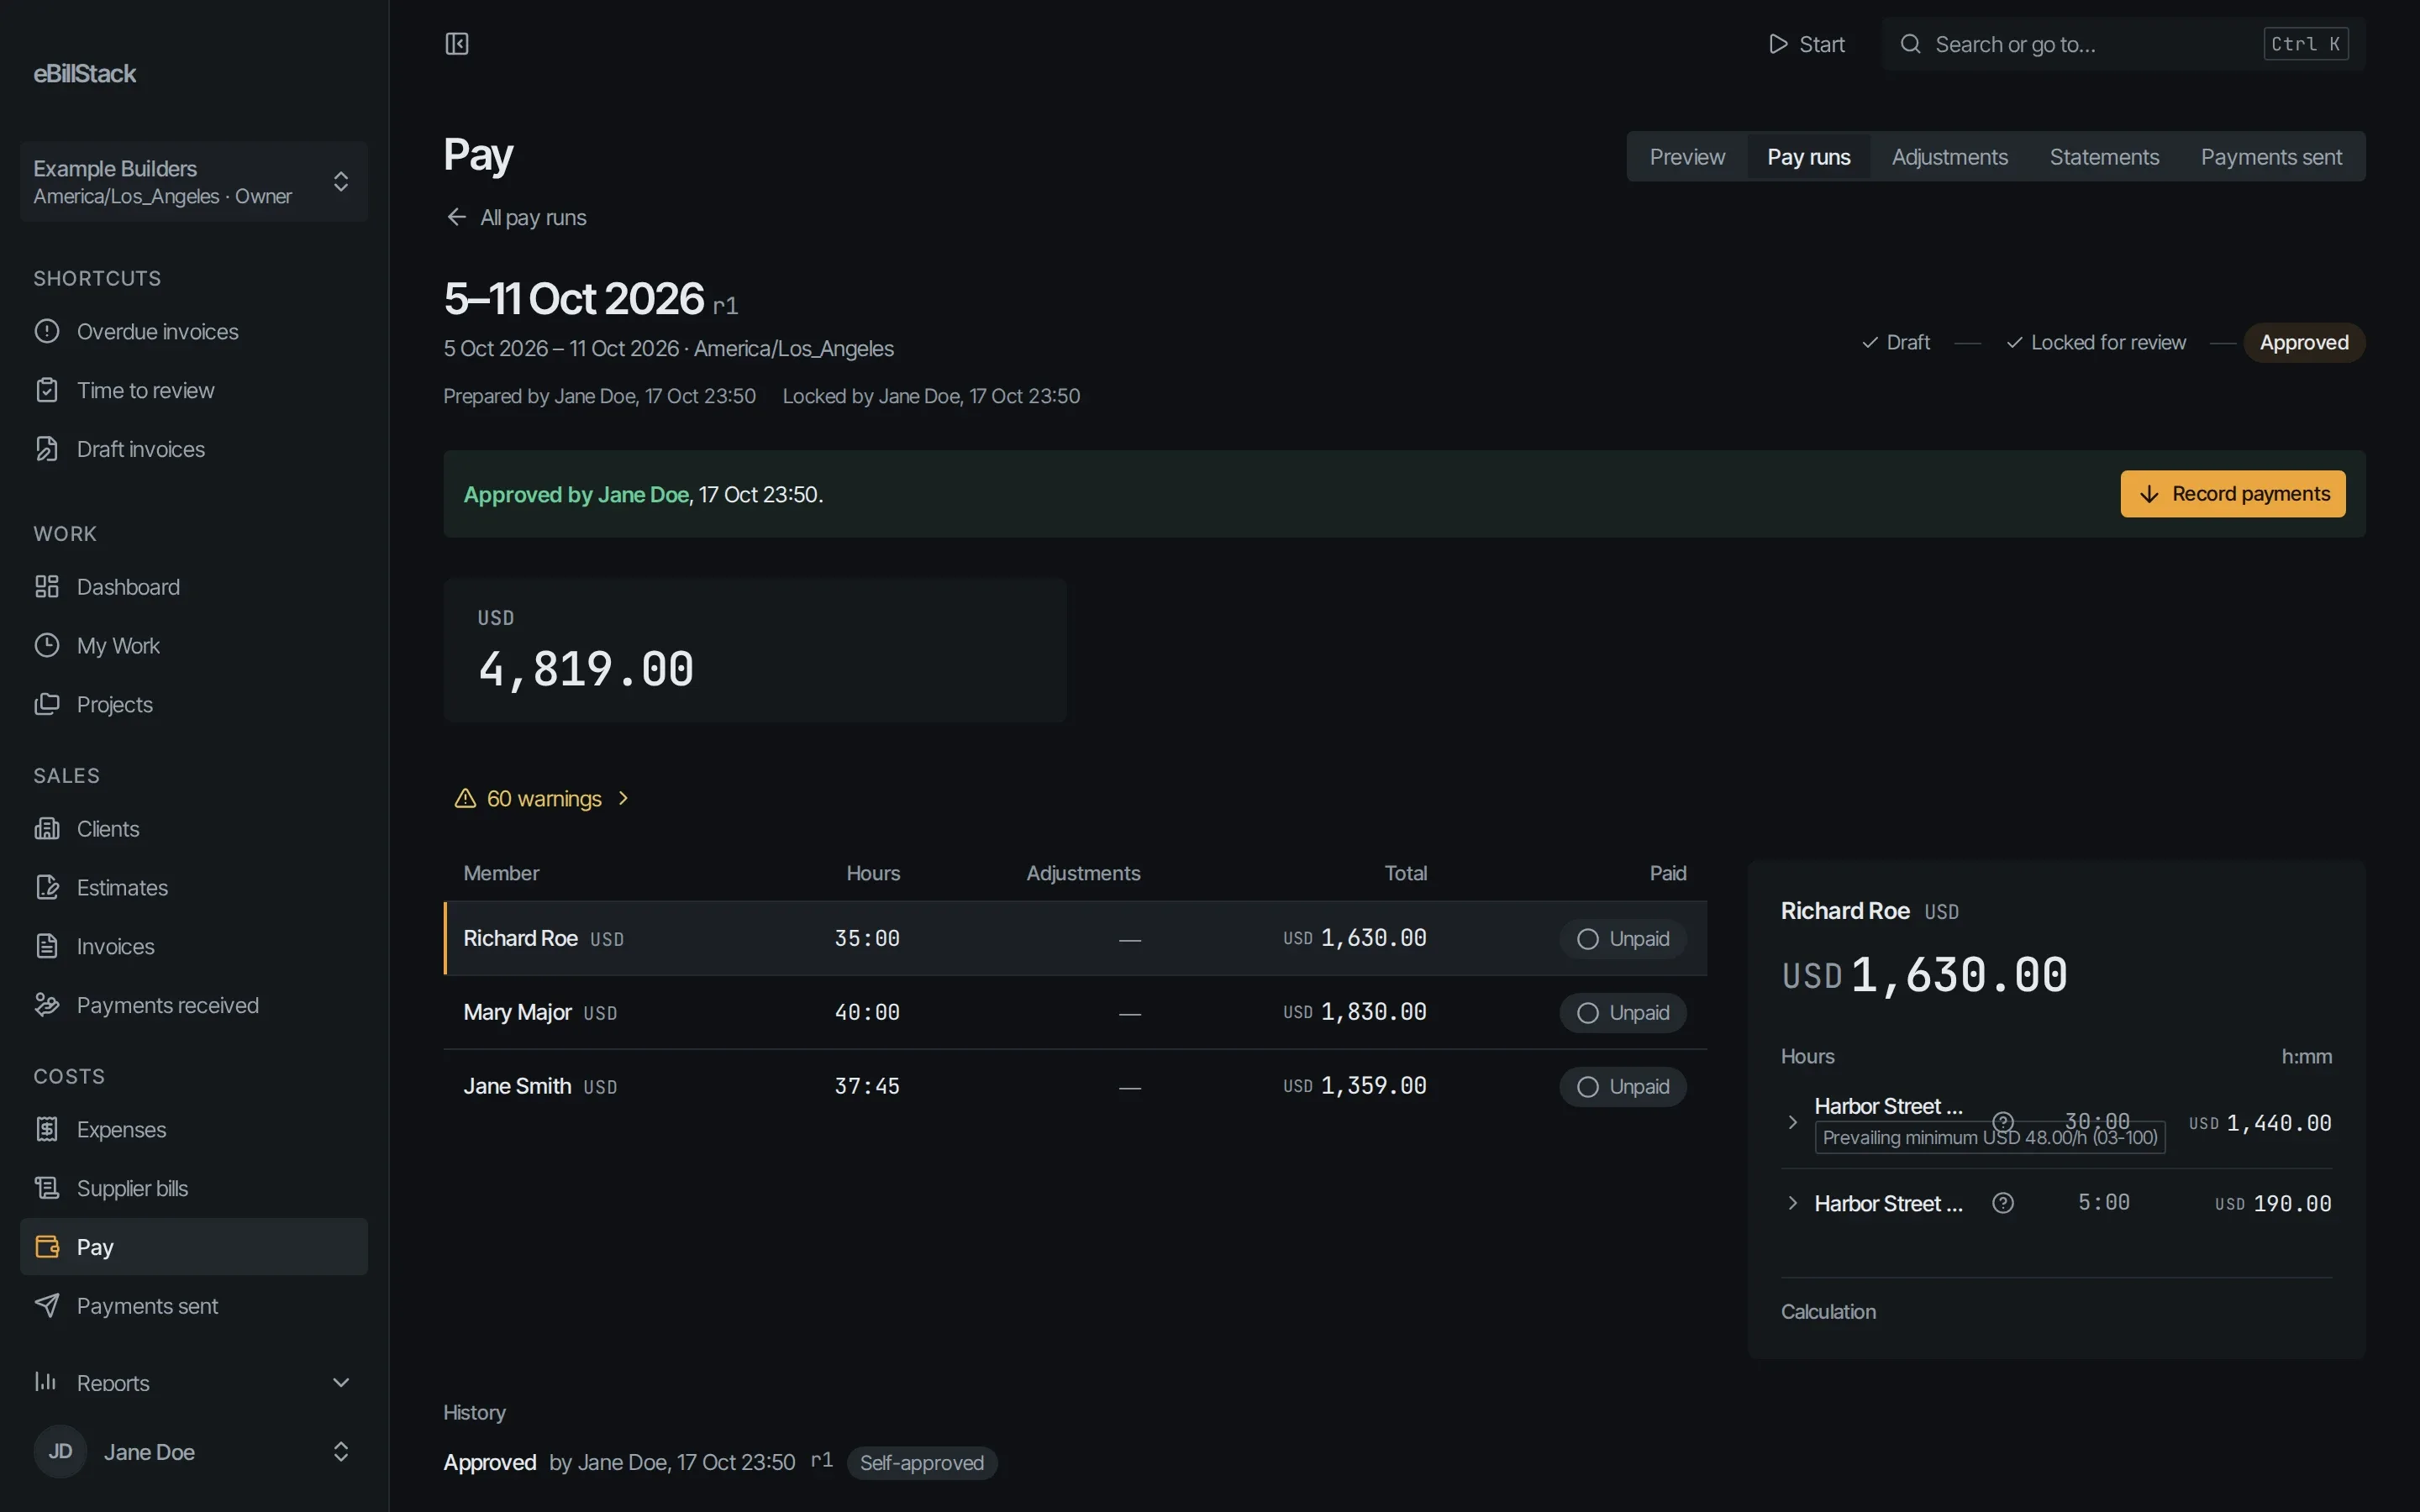Click Calculation section heading
The height and width of the screenshot is (1512, 2420).
pyautogui.click(x=1828, y=1312)
